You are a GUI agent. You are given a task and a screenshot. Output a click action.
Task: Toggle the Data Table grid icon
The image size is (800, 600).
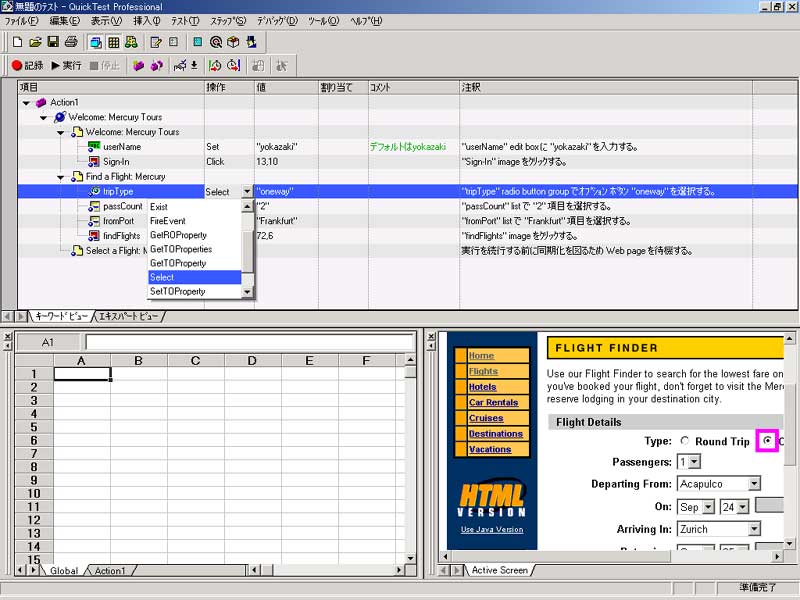coord(113,42)
